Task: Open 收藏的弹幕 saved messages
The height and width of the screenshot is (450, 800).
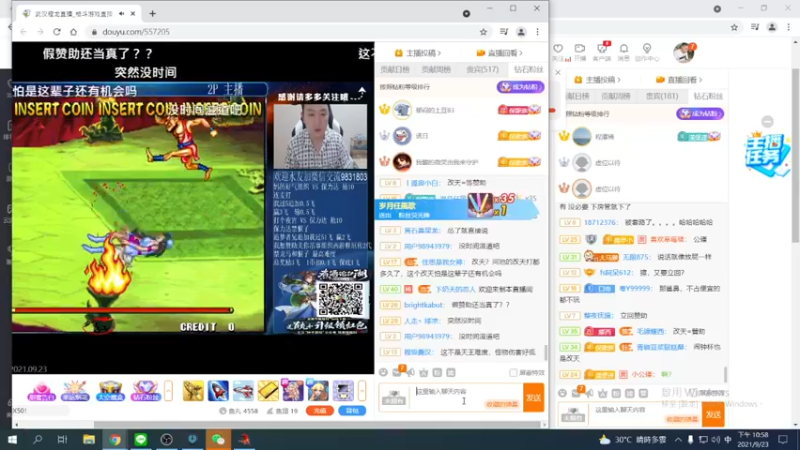Action: click(502, 404)
